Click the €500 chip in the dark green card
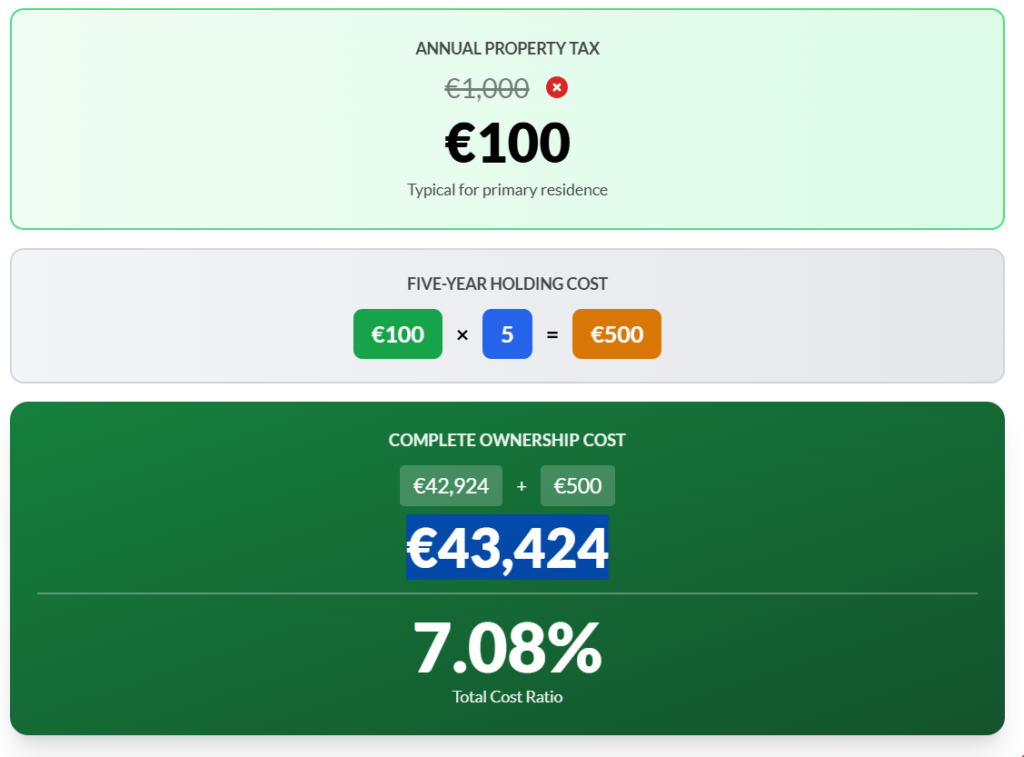Viewport: 1024px width, 757px height. pyautogui.click(x=578, y=486)
